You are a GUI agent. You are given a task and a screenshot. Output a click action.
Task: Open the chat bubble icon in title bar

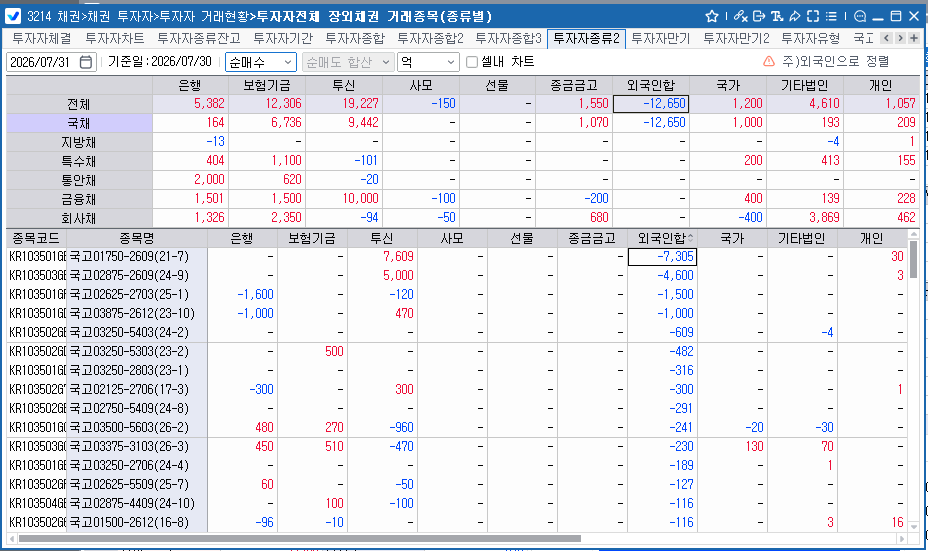click(x=860, y=16)
